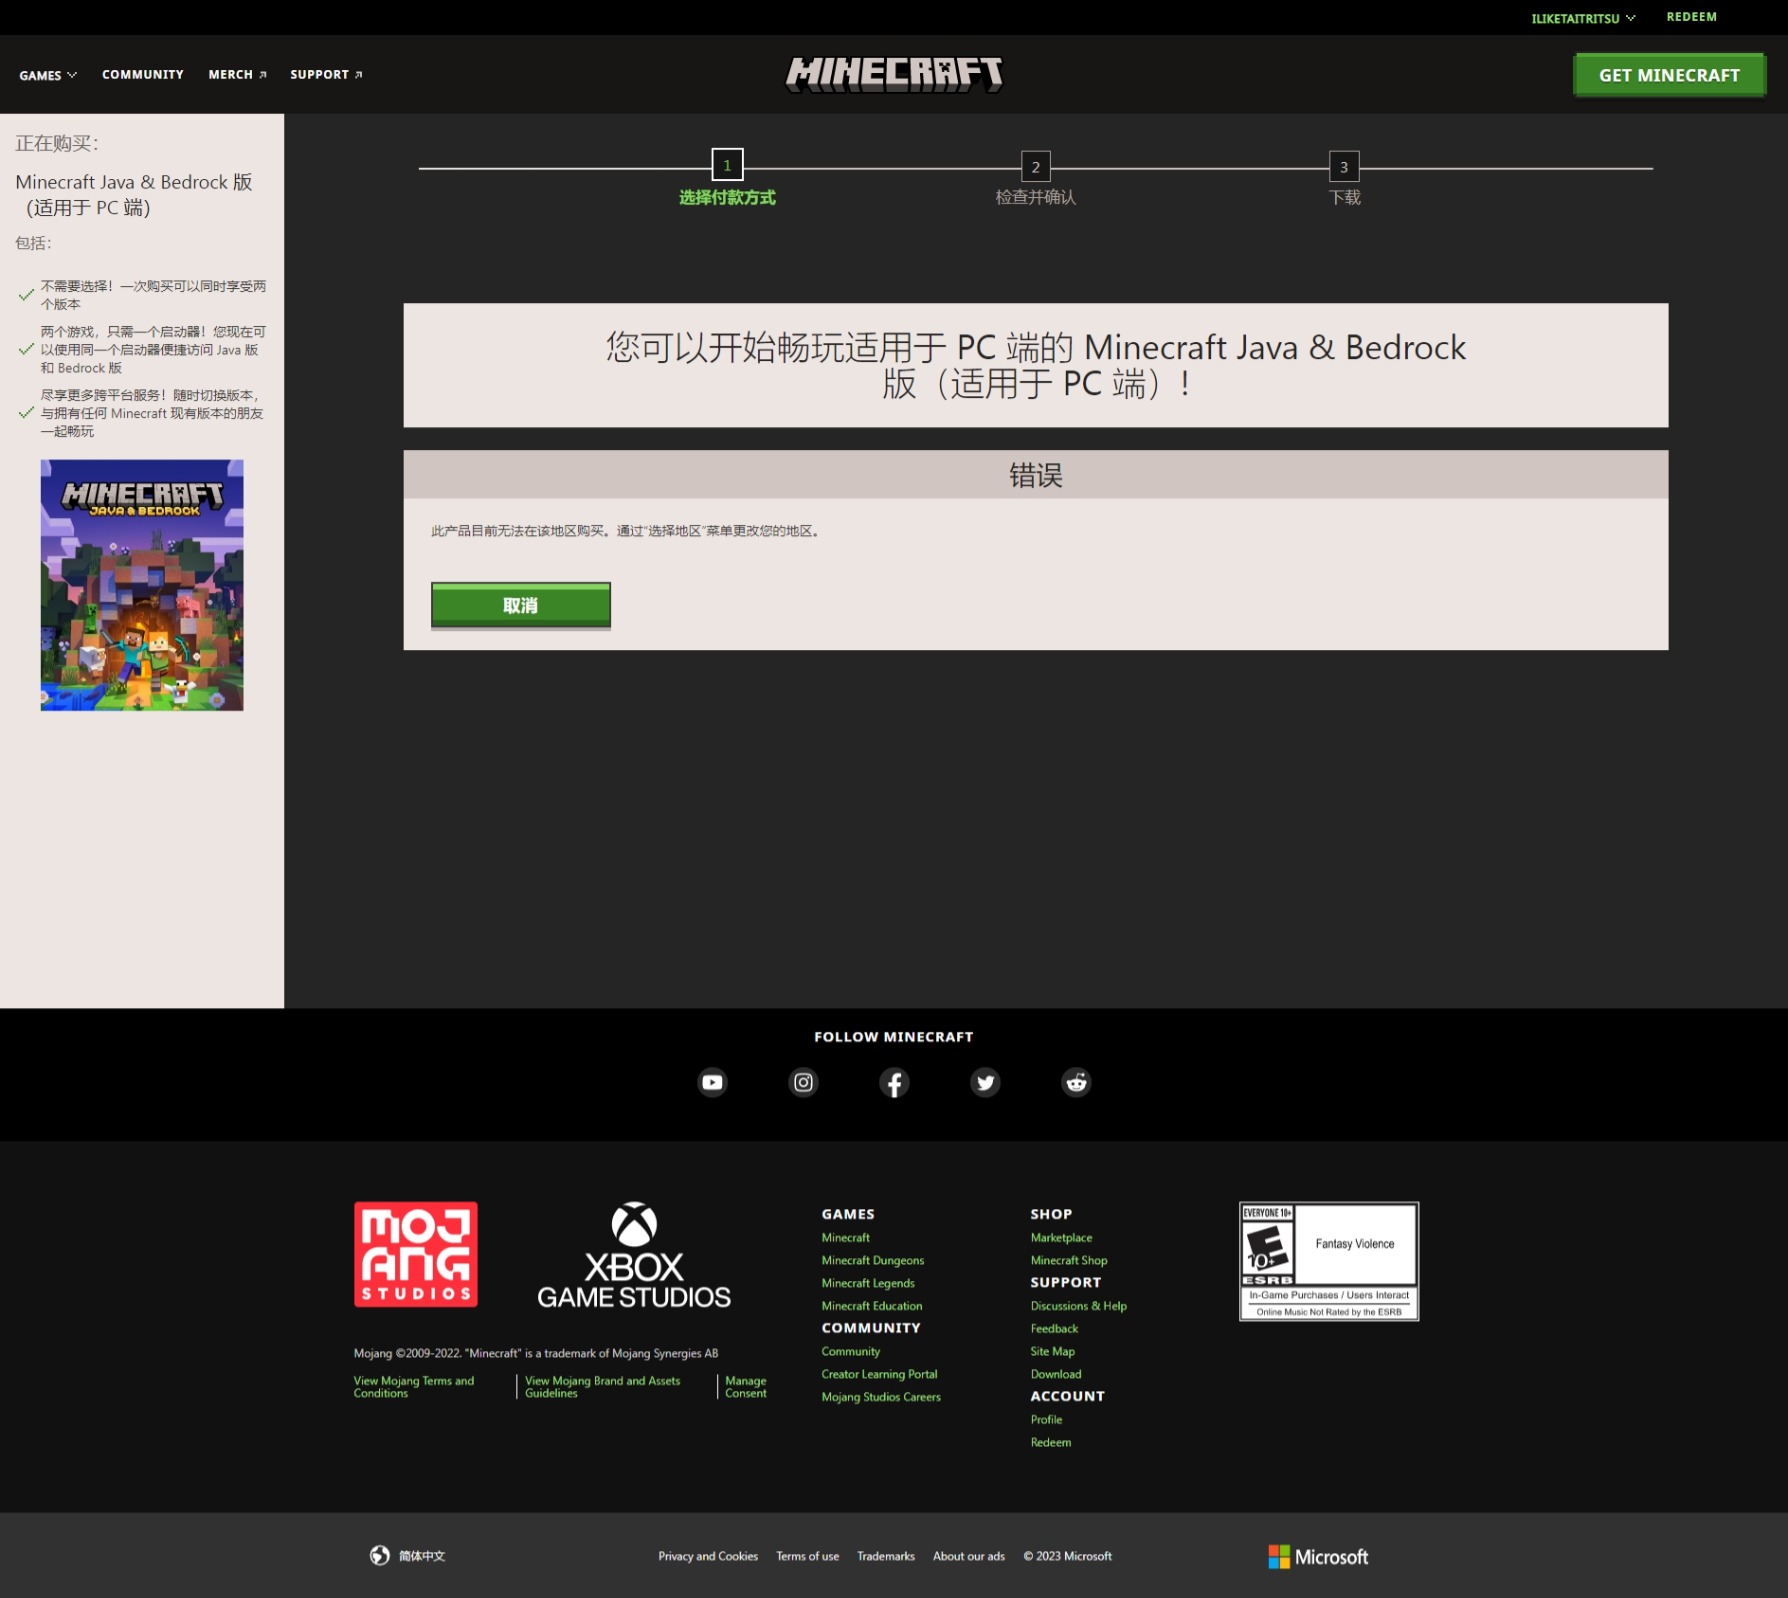Screen dimensions: 1788x1598
Task: Click the globe language icon
Action: pos(380,1555)
